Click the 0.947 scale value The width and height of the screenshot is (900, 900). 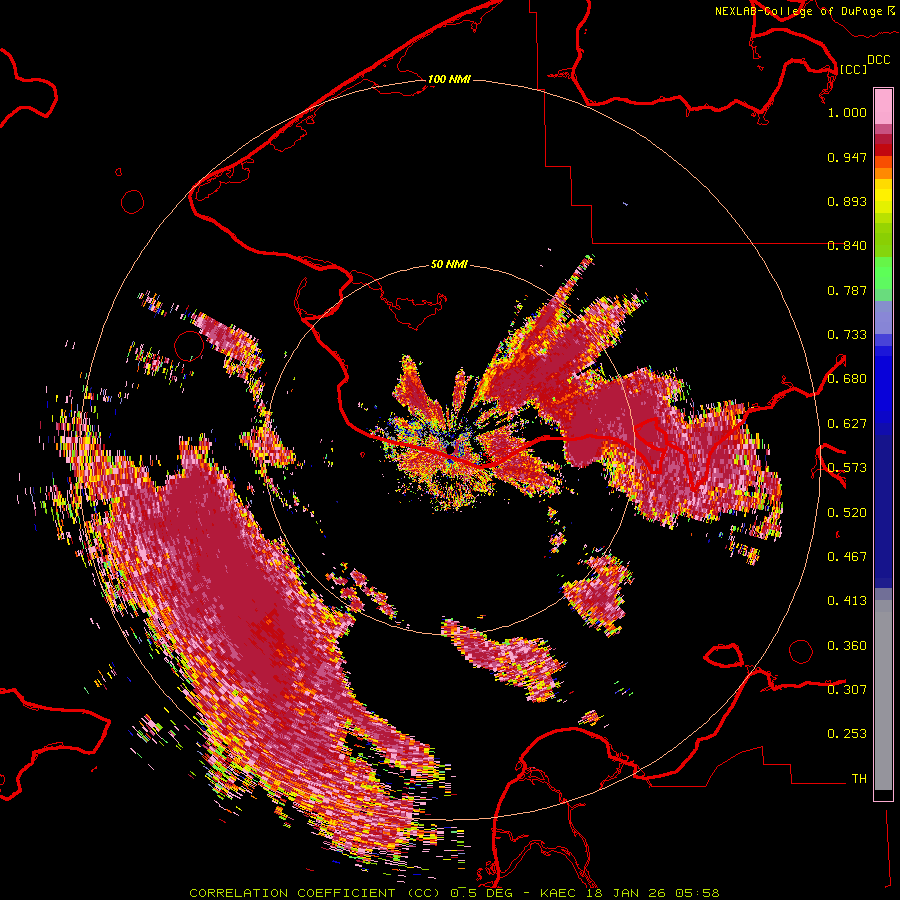(x=847, y=157)
